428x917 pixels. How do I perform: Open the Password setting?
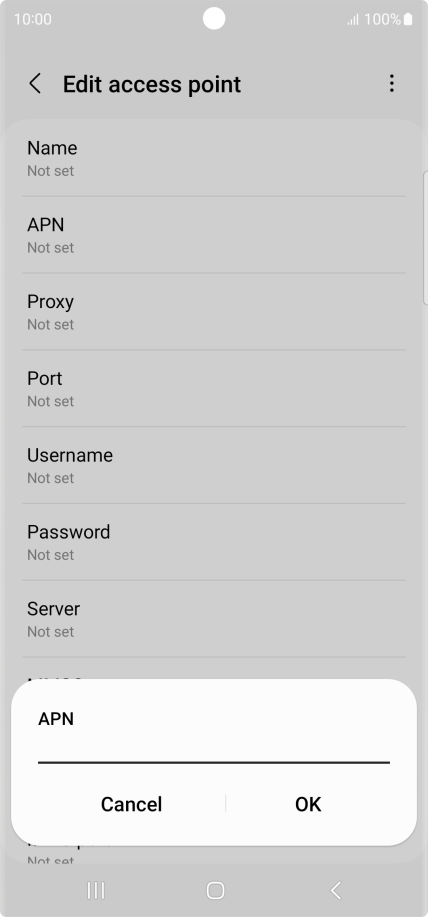[x=214, y=542]
